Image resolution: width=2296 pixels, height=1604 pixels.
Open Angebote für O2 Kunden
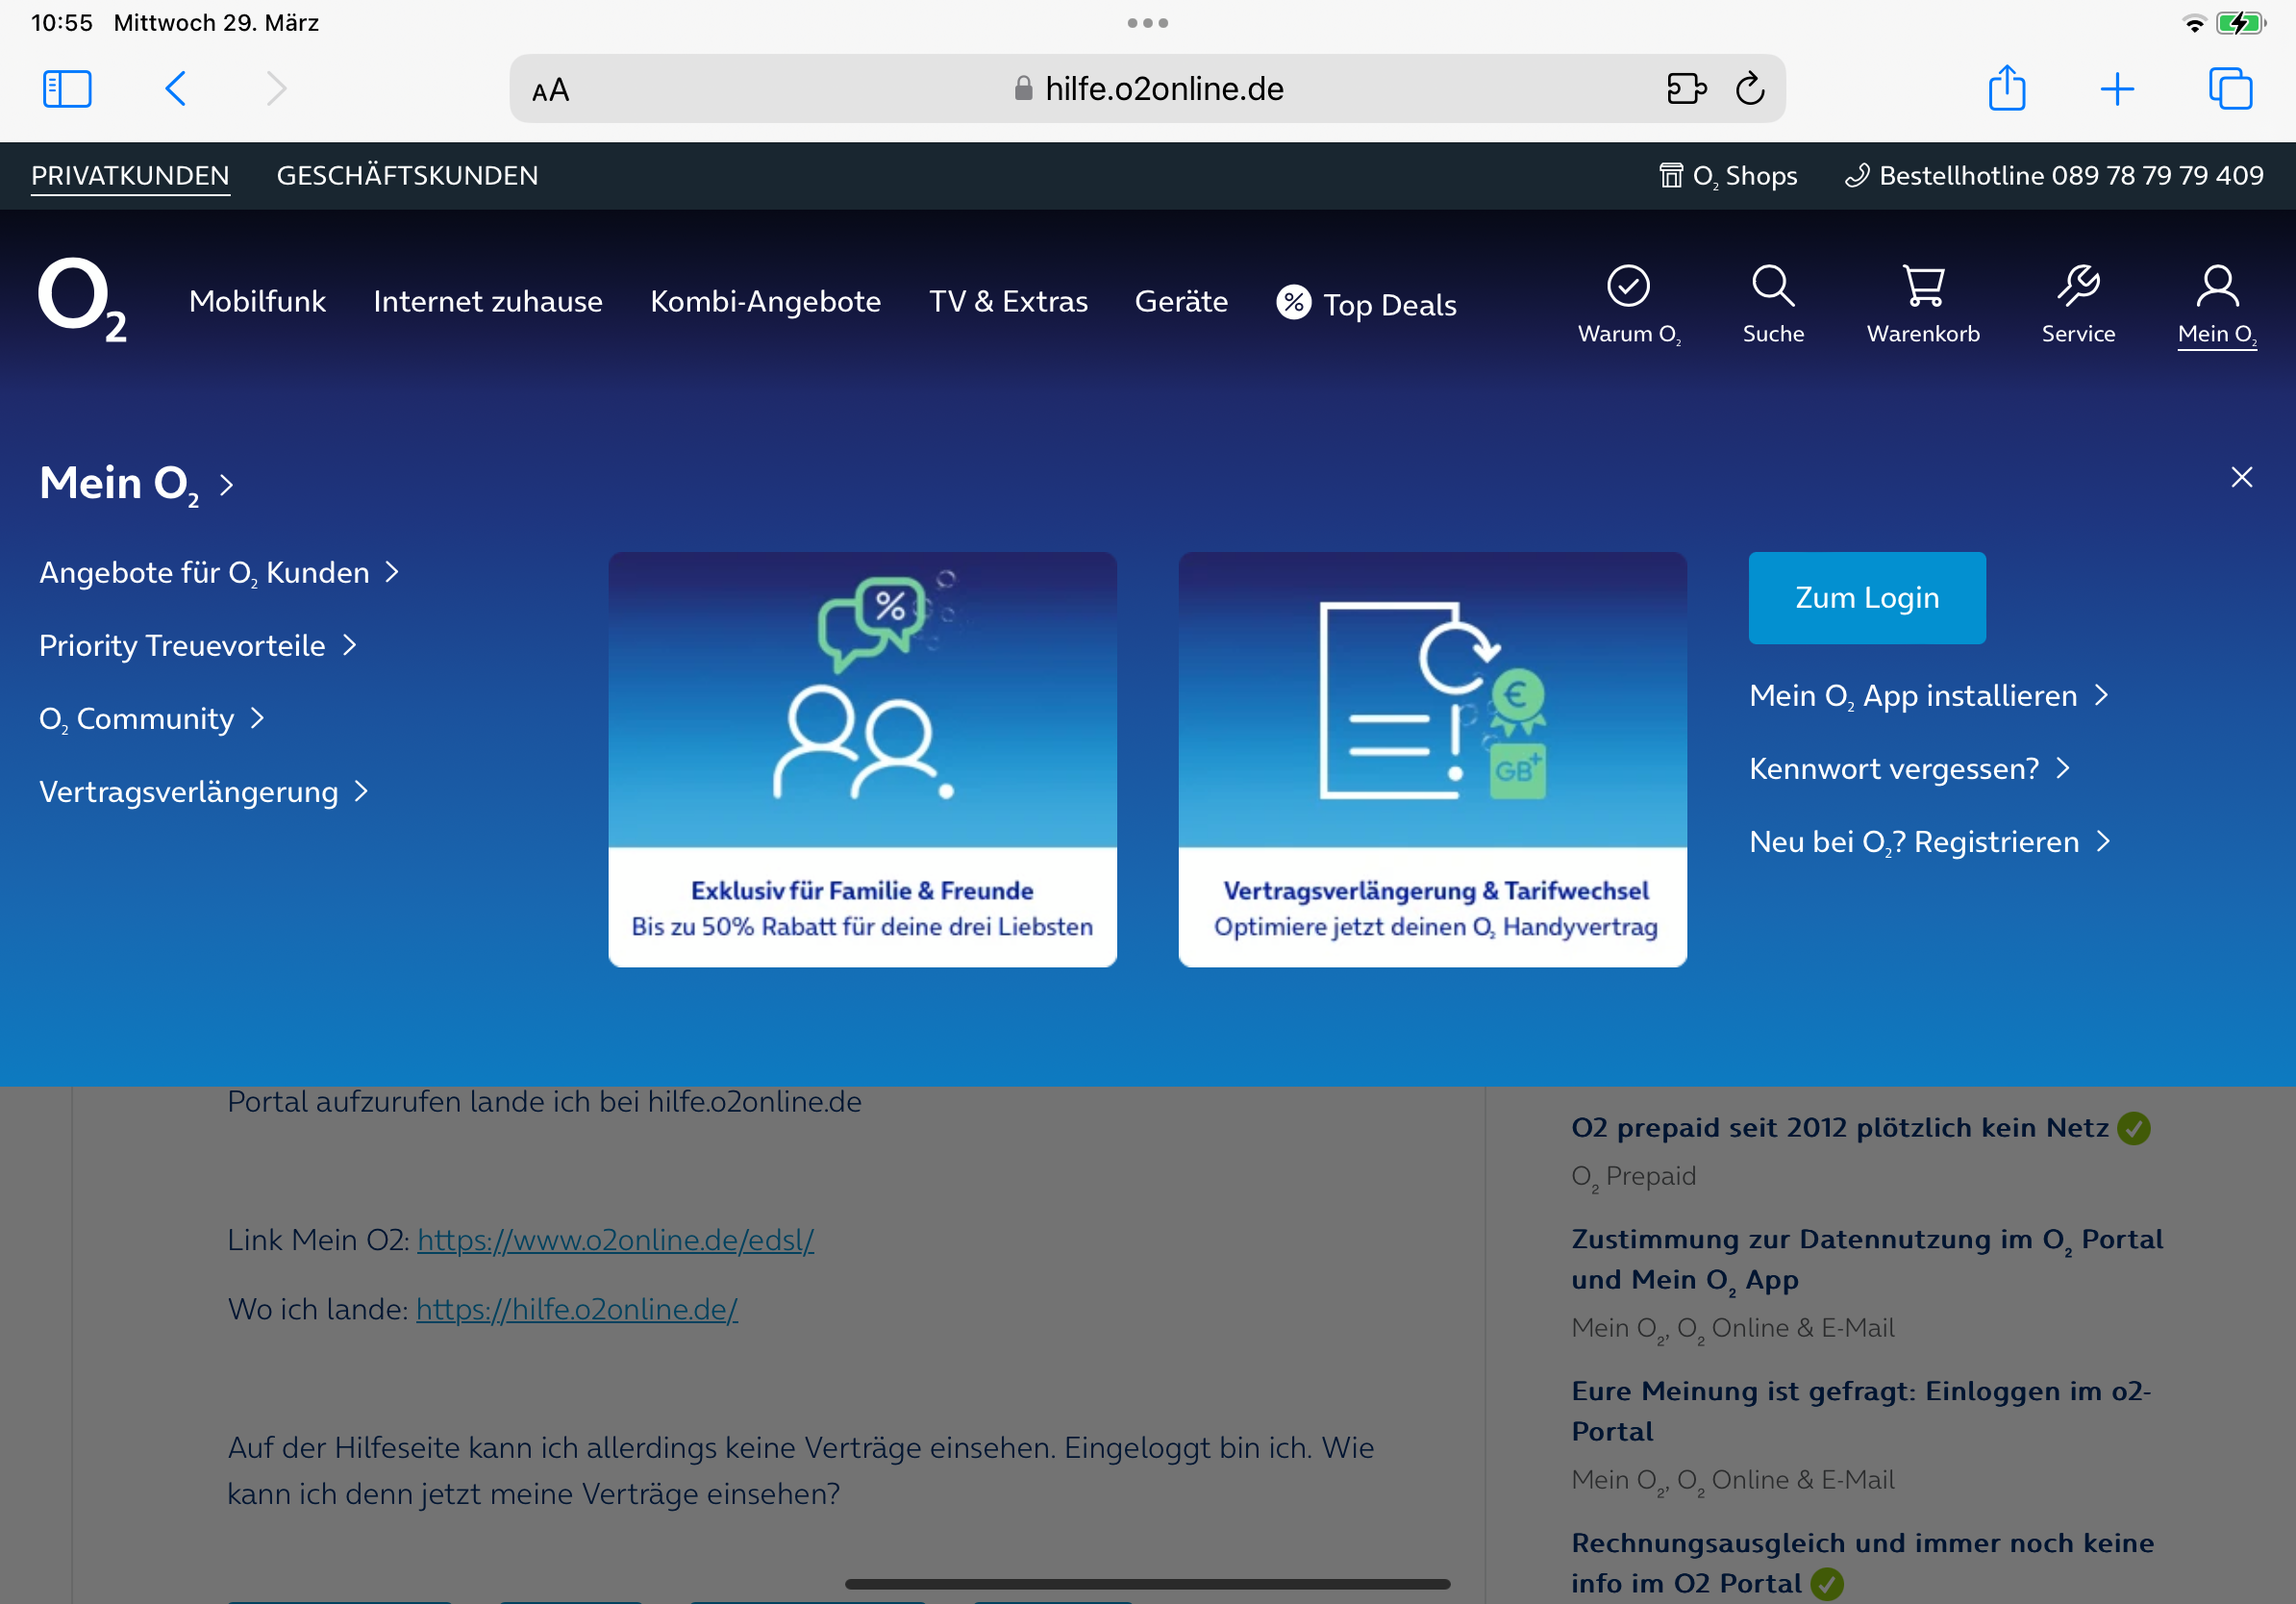coord(219,573)
